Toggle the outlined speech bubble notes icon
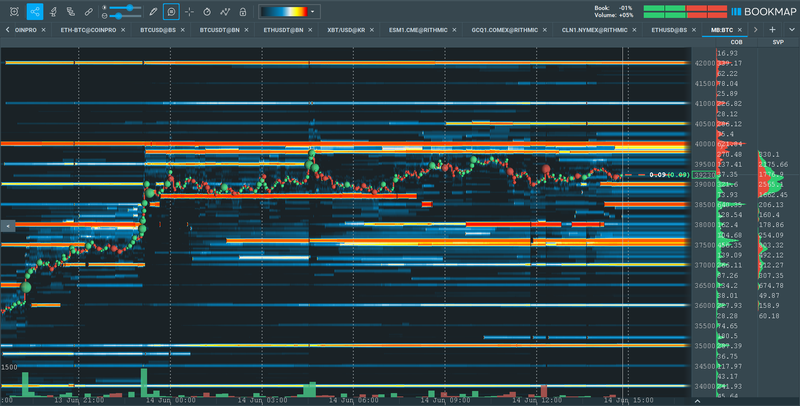 (171, 11)
